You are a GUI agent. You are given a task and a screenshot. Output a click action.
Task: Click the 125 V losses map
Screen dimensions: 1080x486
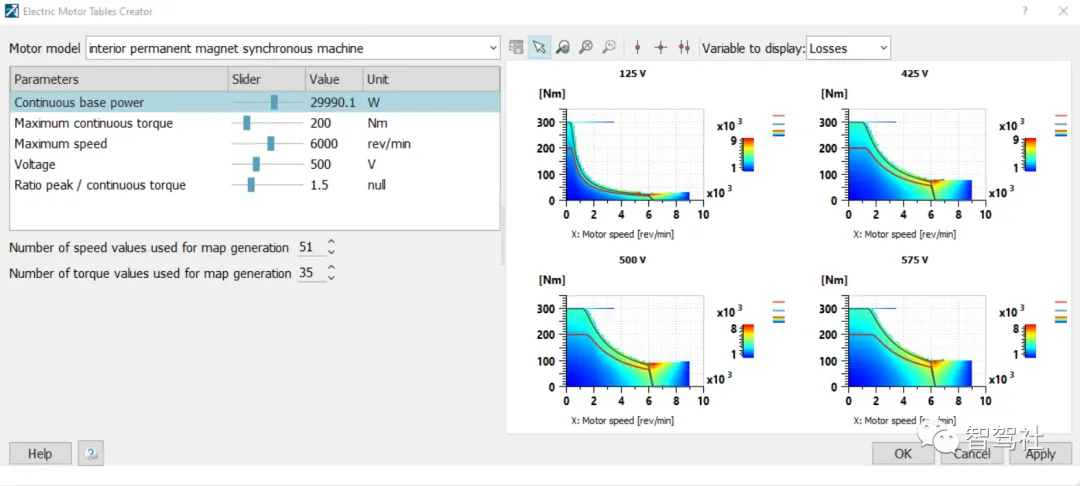point(634,155)
